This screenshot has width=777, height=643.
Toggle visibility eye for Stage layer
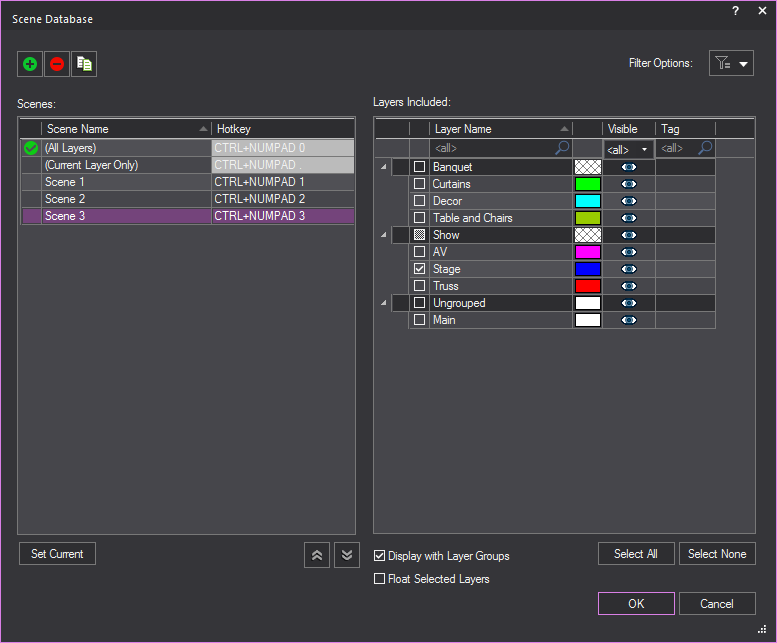point(629,269)
